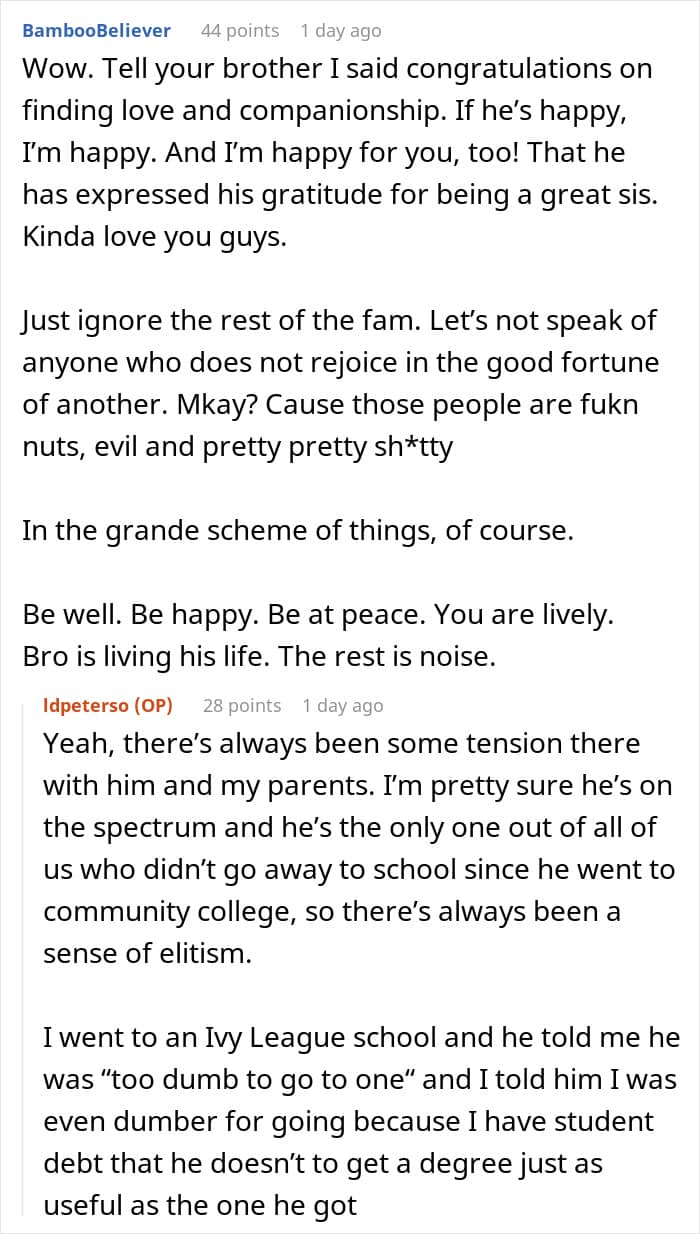Open ldpeterso reply's "1 day ago" timestamp
Image resolution: width=700 pixels, height=1234 pixels.
coord(342,705)
